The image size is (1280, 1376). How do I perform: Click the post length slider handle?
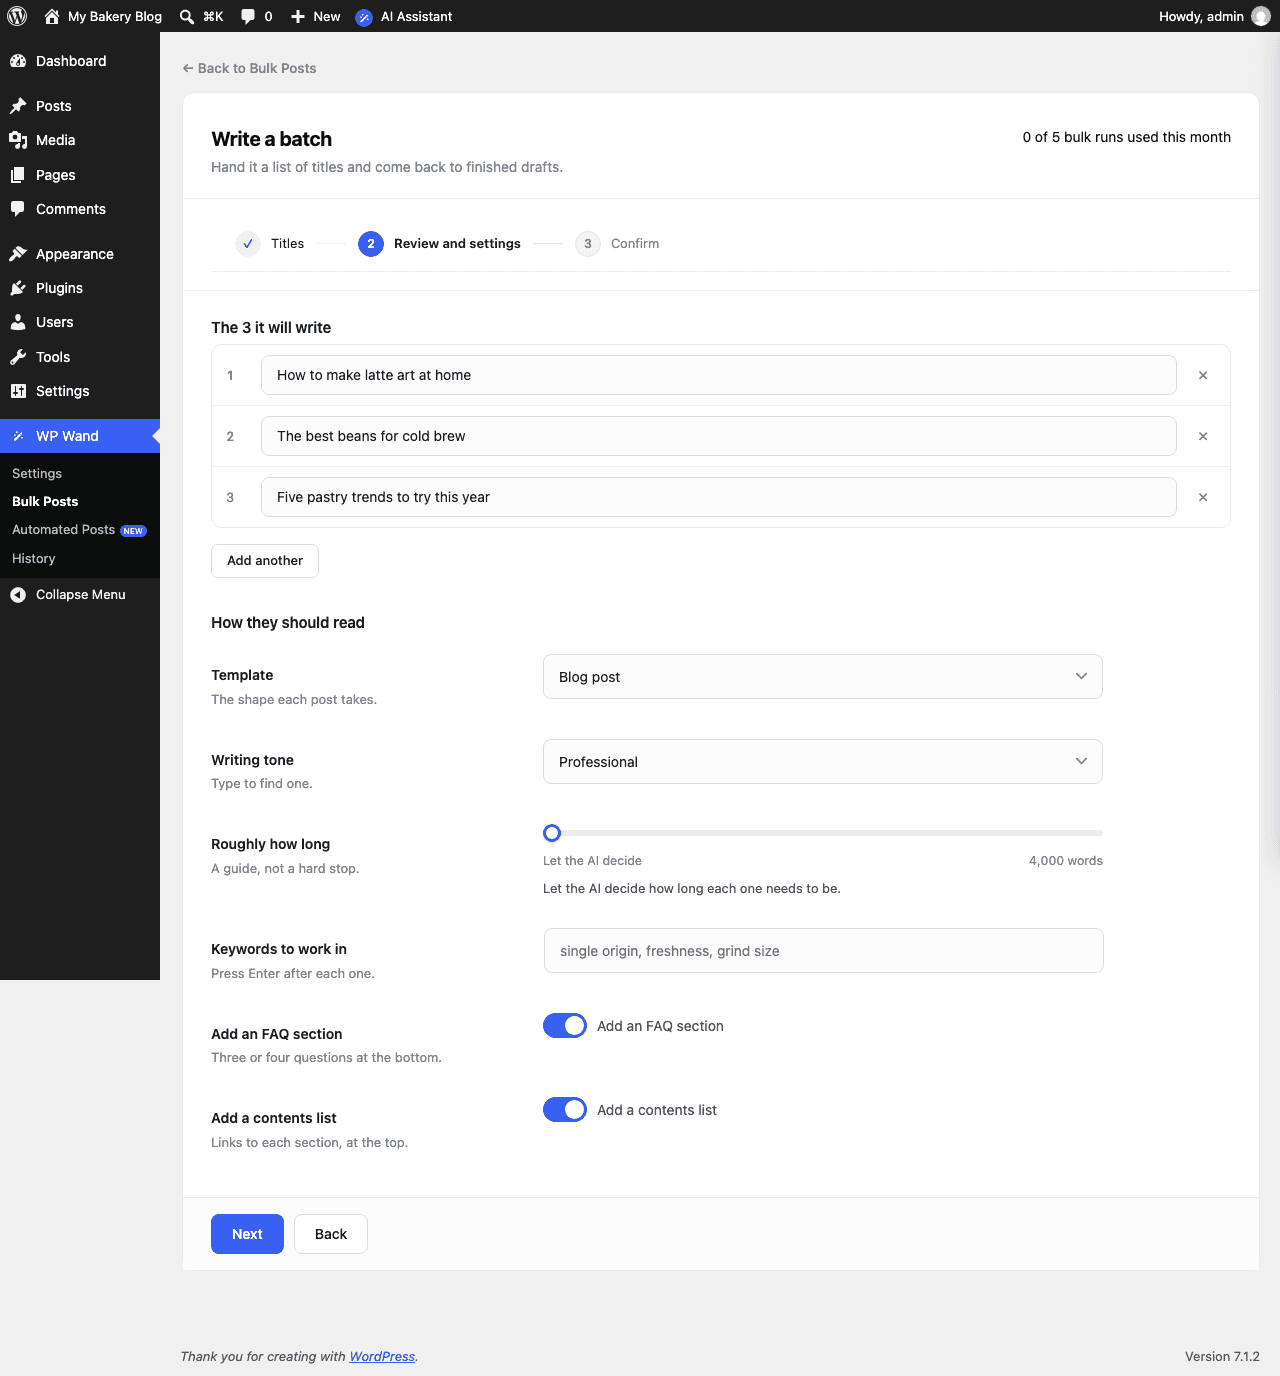(x=552, y=833)
